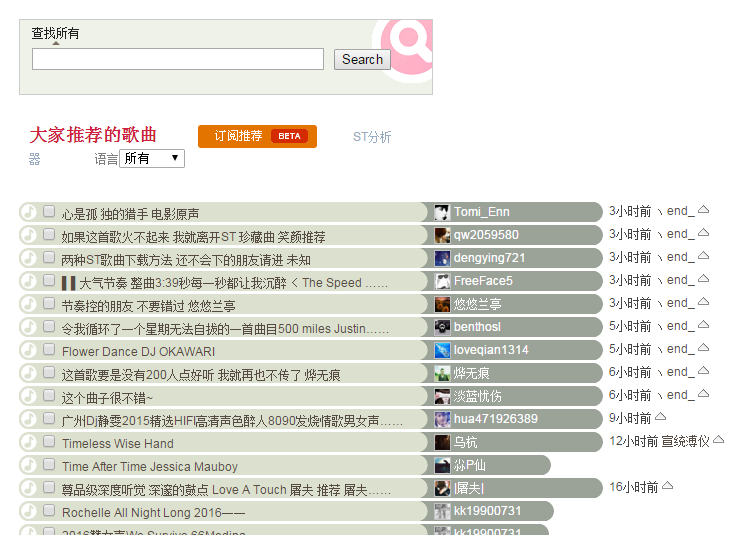The height and width of the screenshot is (535, 730).
Task: Click music note icon beside Flower Dance
Action: pyautogui.click(x=29, y=350)
